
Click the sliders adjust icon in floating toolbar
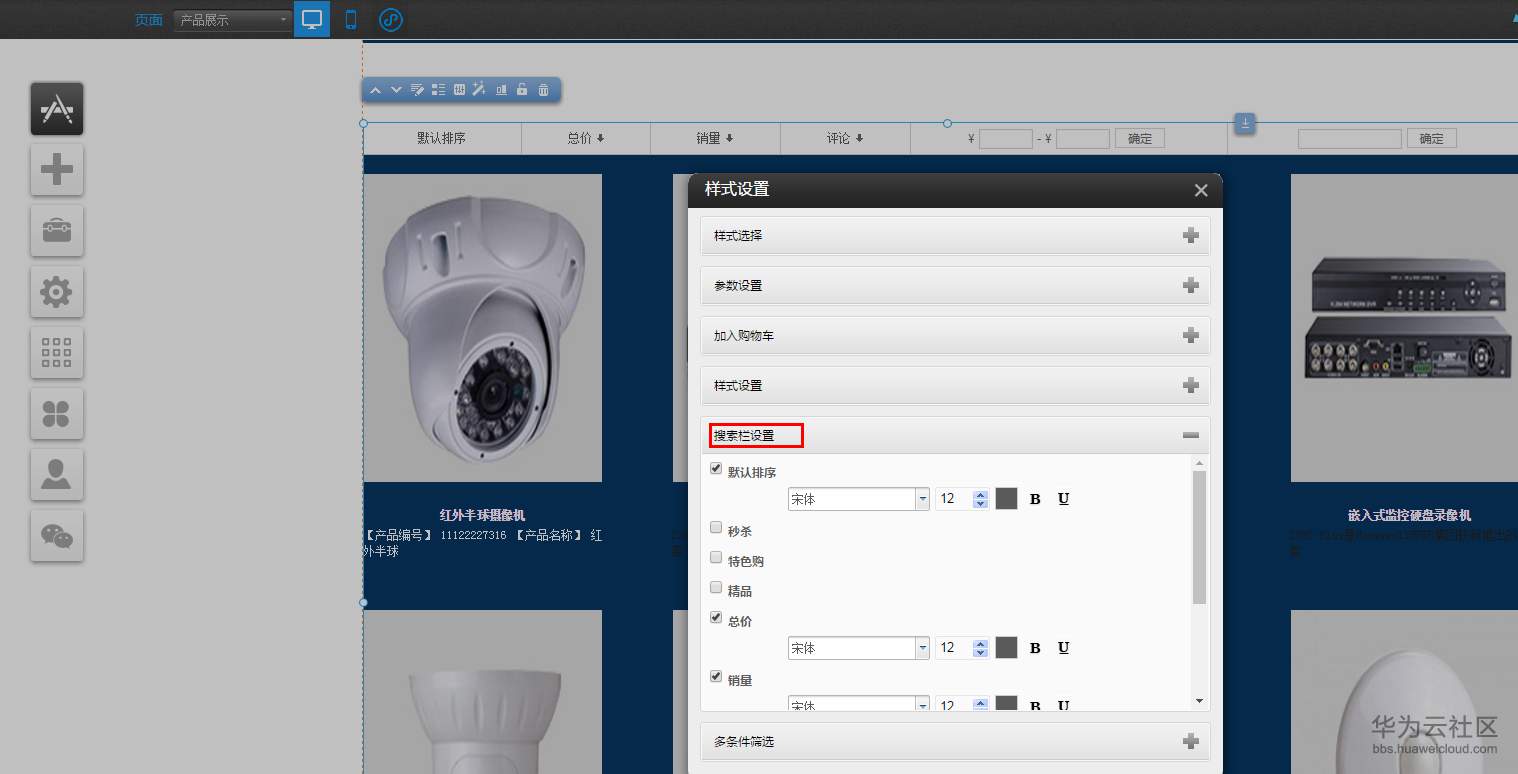coord(459,90)
